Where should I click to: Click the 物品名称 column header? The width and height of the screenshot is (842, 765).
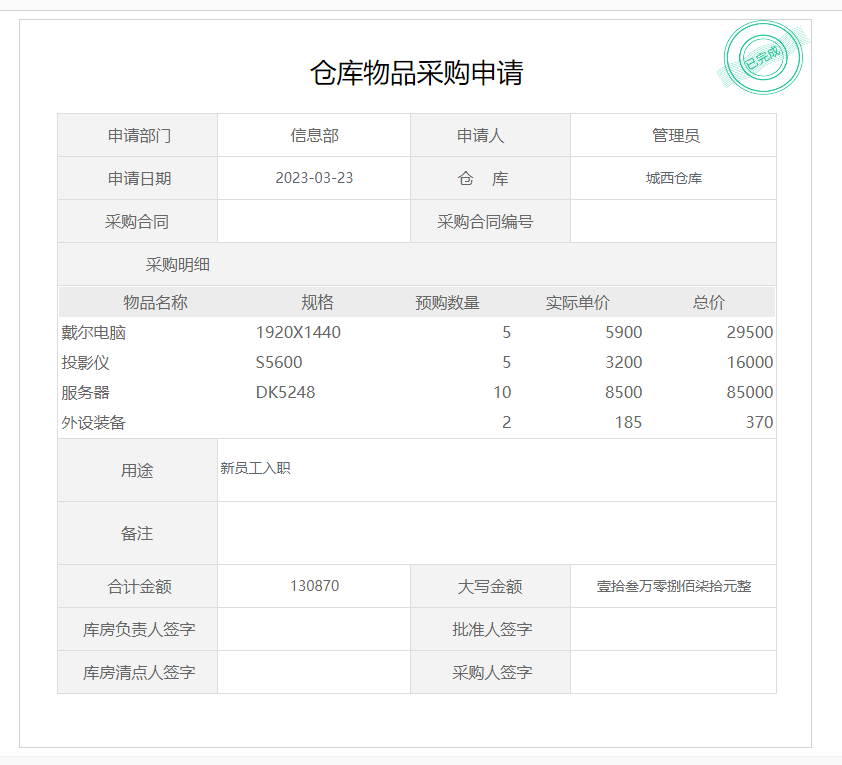point(155,302)
